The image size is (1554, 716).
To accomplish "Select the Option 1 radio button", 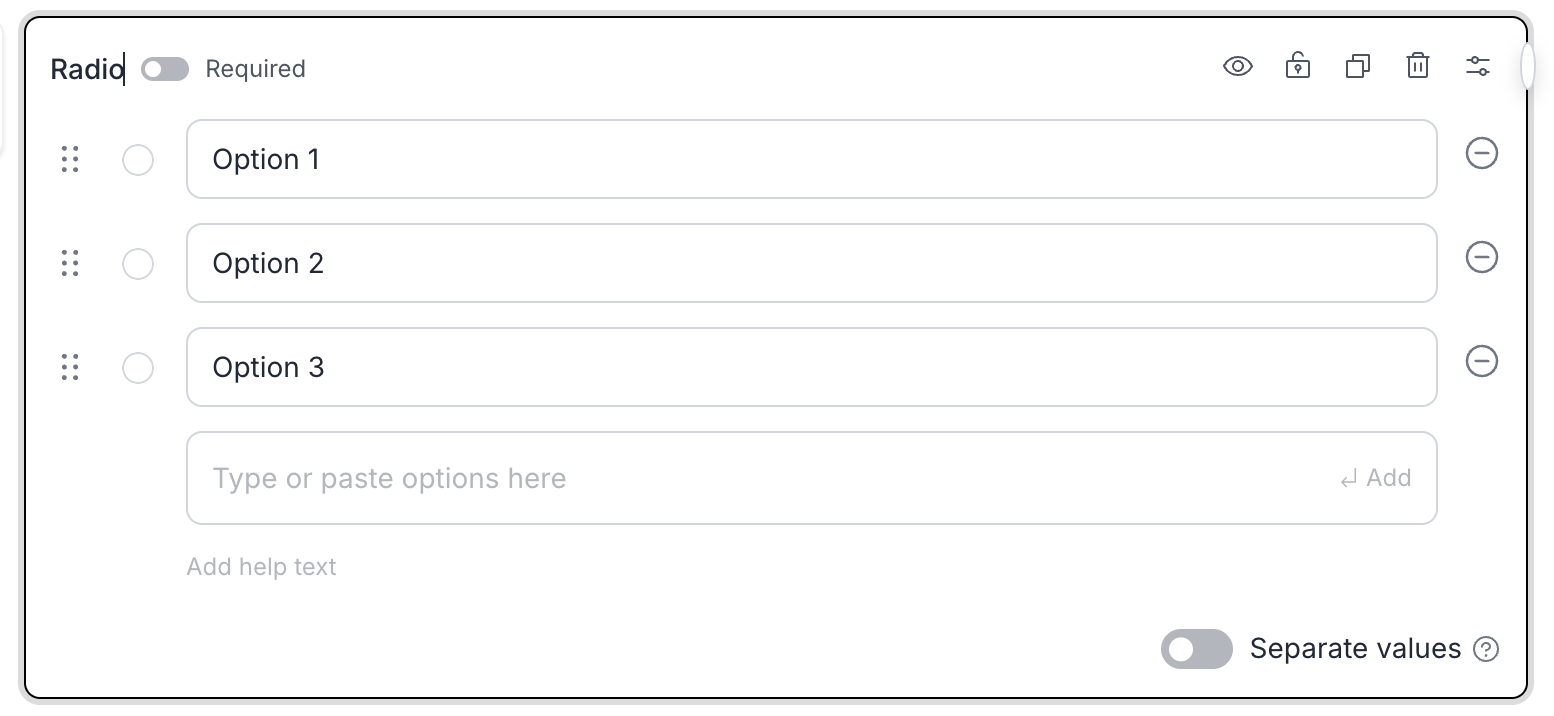I will click(138, 160).
